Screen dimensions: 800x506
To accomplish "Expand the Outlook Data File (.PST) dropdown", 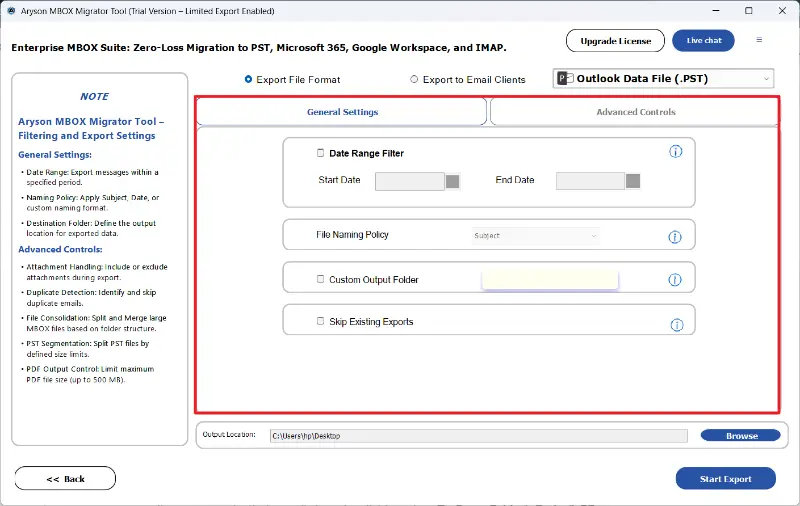I will tap(663, 79).
